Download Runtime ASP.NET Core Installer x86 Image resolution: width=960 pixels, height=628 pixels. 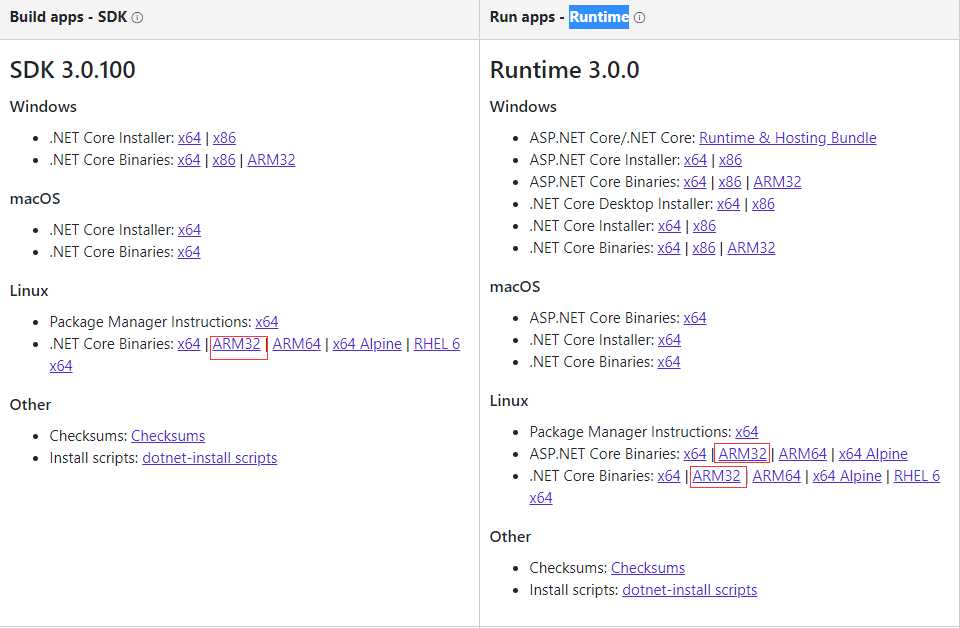730,160
